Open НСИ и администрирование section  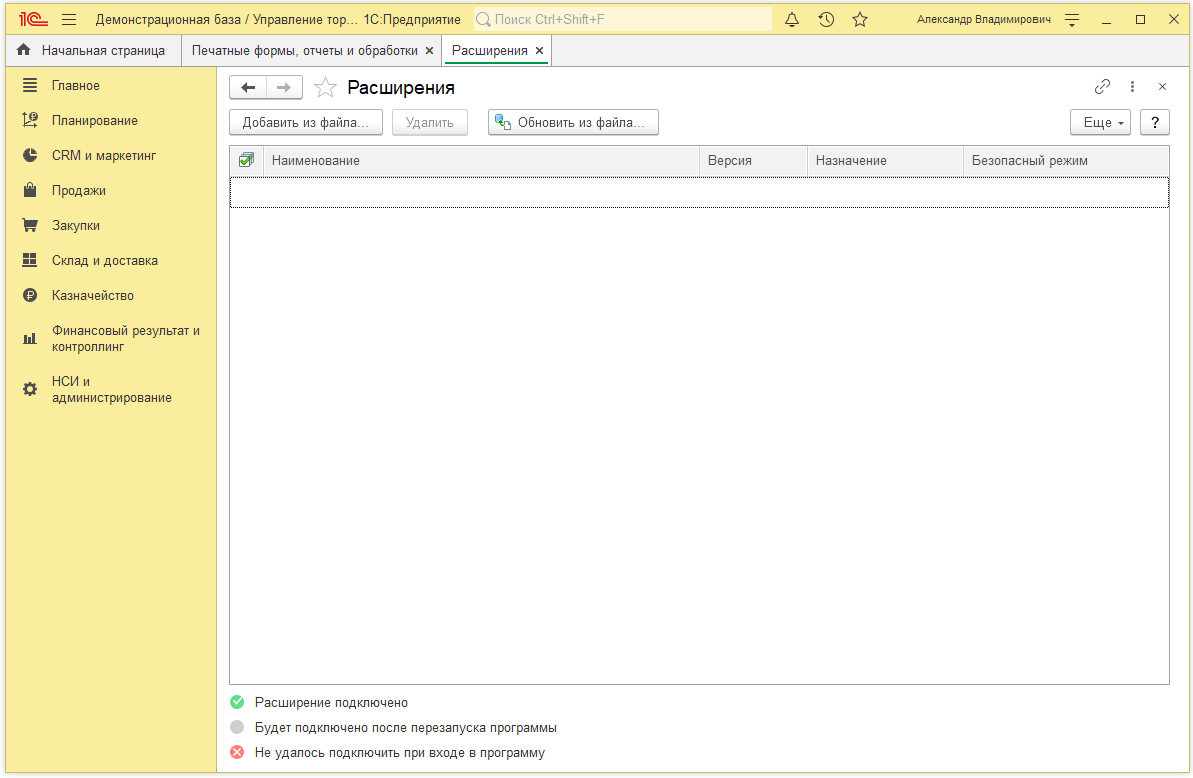click(x=111, y=389)
